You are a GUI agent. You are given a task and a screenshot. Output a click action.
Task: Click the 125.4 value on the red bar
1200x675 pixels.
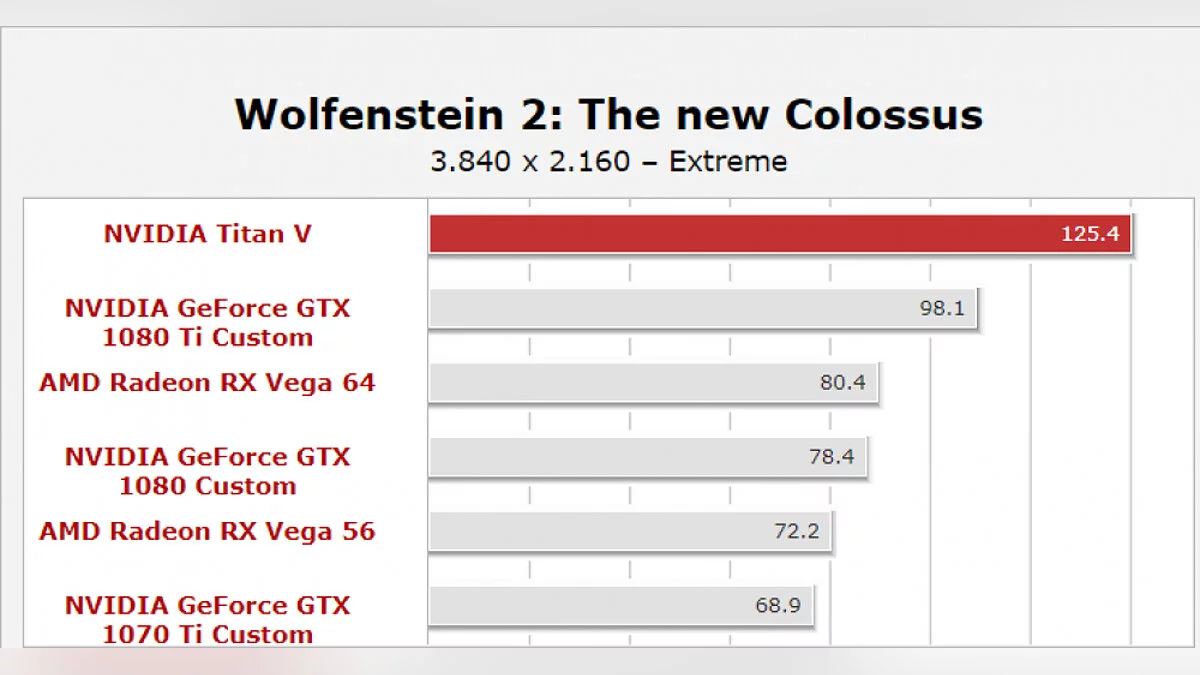pyautogui.click(x=1090, y=235)
